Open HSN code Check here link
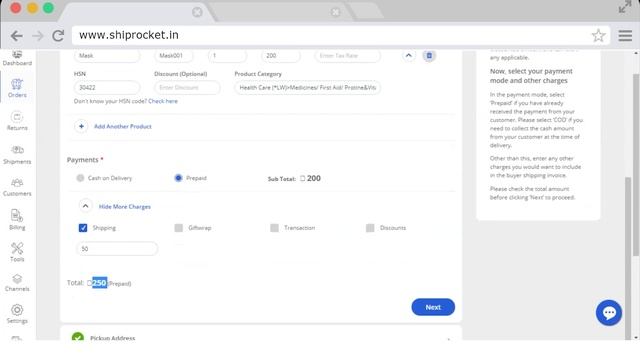 click(x=163, y=101)
